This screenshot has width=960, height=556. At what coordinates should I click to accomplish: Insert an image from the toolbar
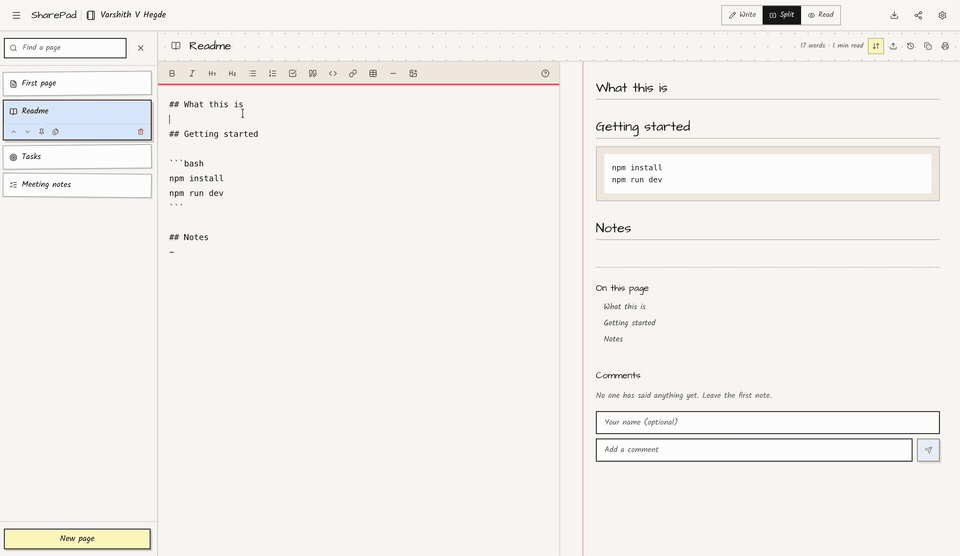tap(413, 73)
